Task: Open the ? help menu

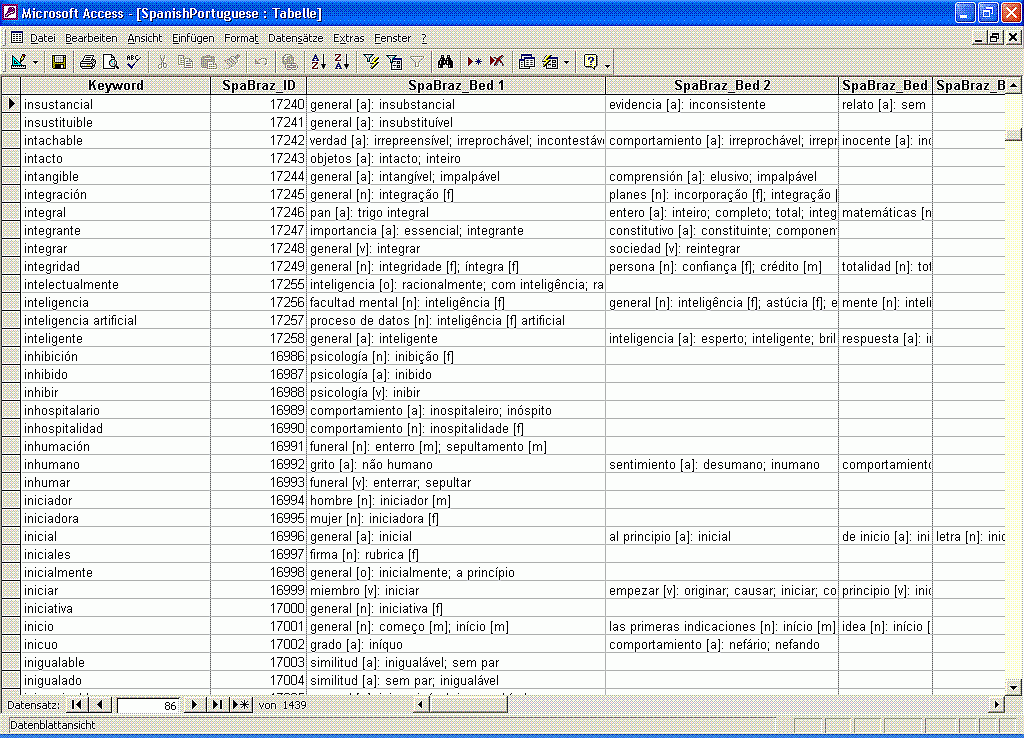Action: pyautogui.click(x=424, y=39)
